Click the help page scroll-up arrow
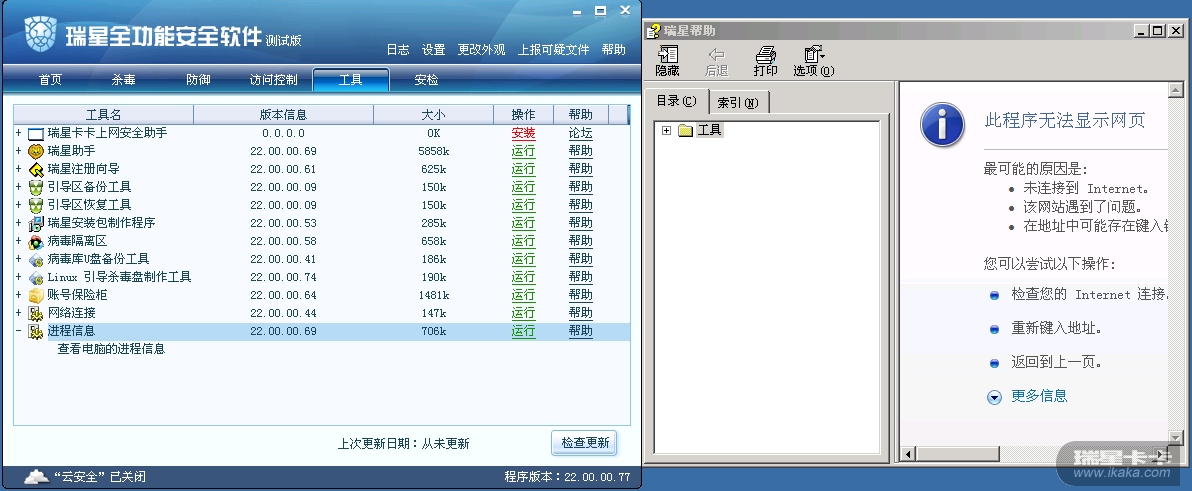The height and width of the screenshot is (491, 1192). pyautogui.click(x=1175, y=90)
